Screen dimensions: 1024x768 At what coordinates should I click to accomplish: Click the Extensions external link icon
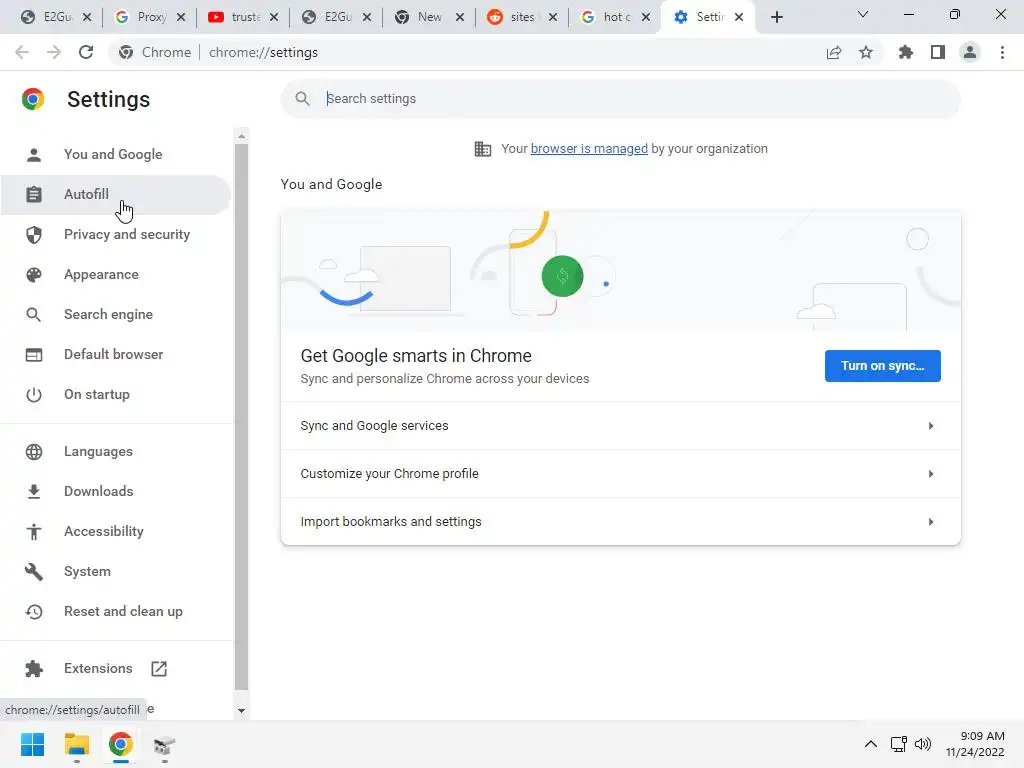[159, 669]
